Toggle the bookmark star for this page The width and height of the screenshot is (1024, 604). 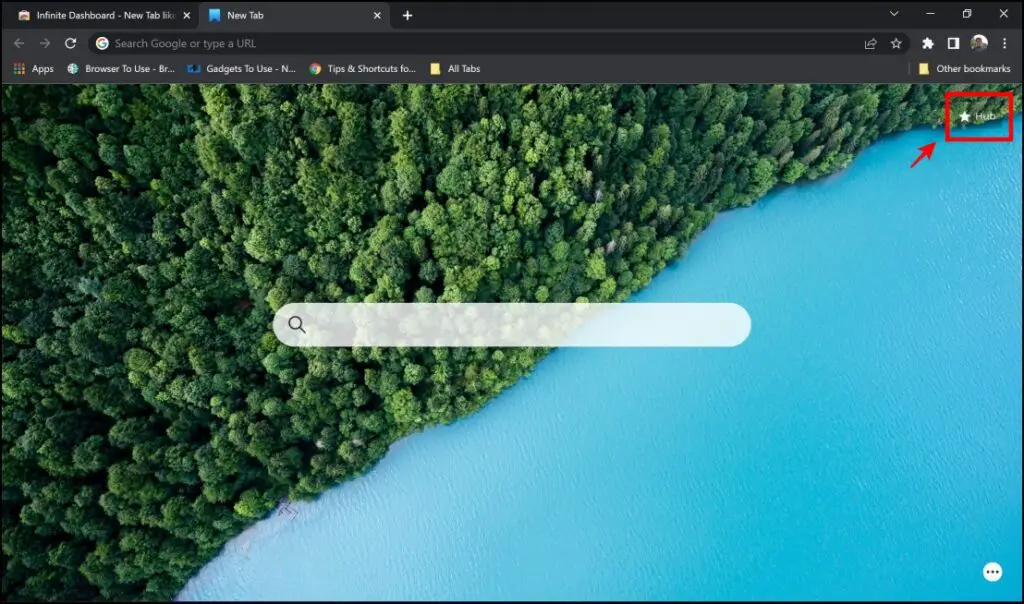tap(895, 43)
